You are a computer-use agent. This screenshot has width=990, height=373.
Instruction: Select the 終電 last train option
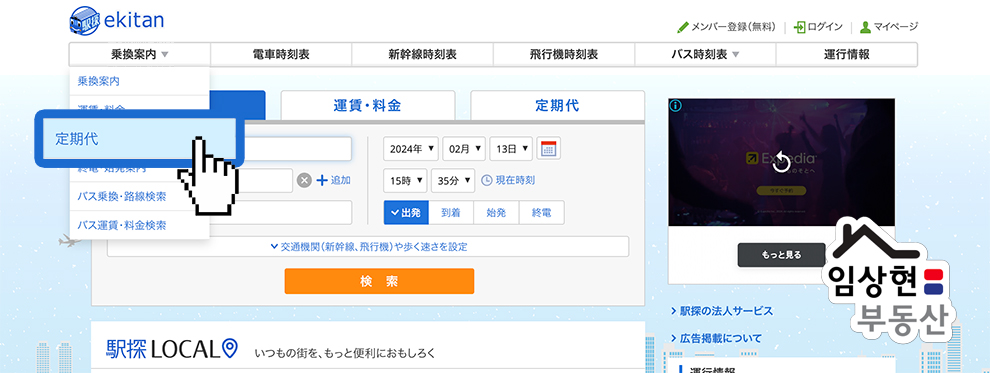coord(542,213)
